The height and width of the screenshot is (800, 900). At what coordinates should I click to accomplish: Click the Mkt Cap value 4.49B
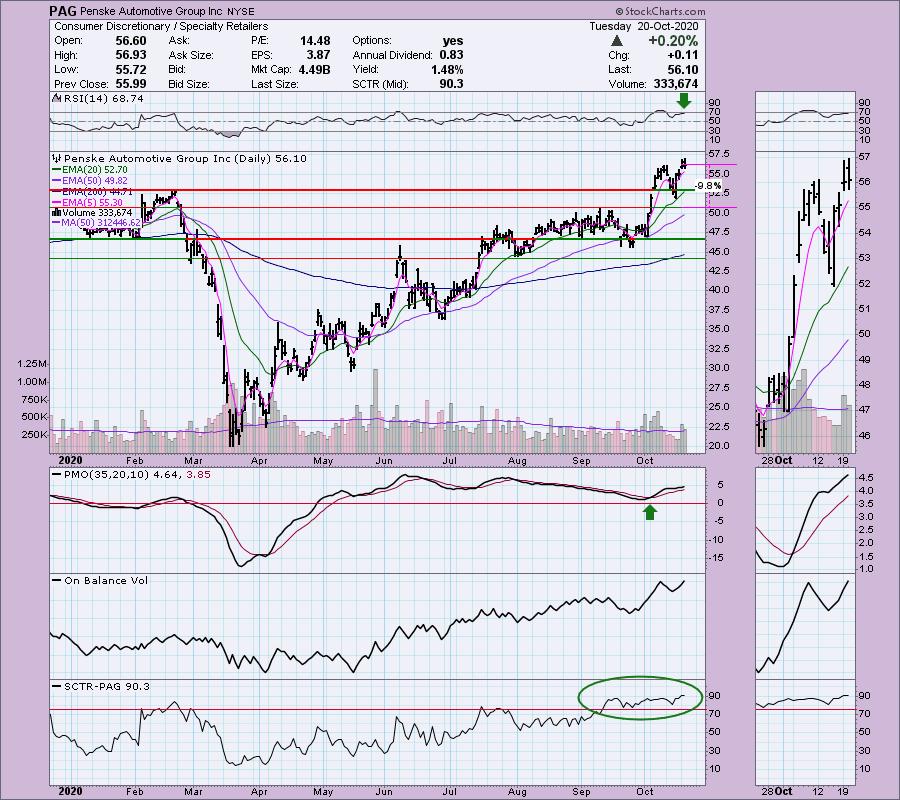click(x=314, y=69)
